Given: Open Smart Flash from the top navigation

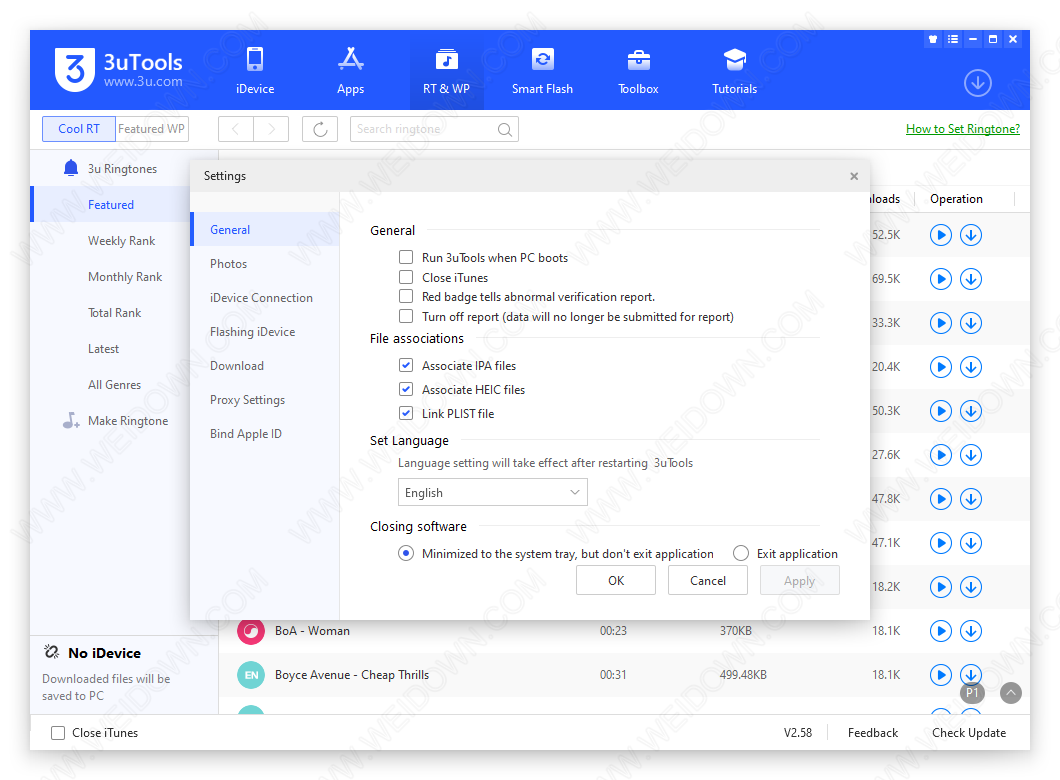Looking at the screenshot, I should click(542, 71).
